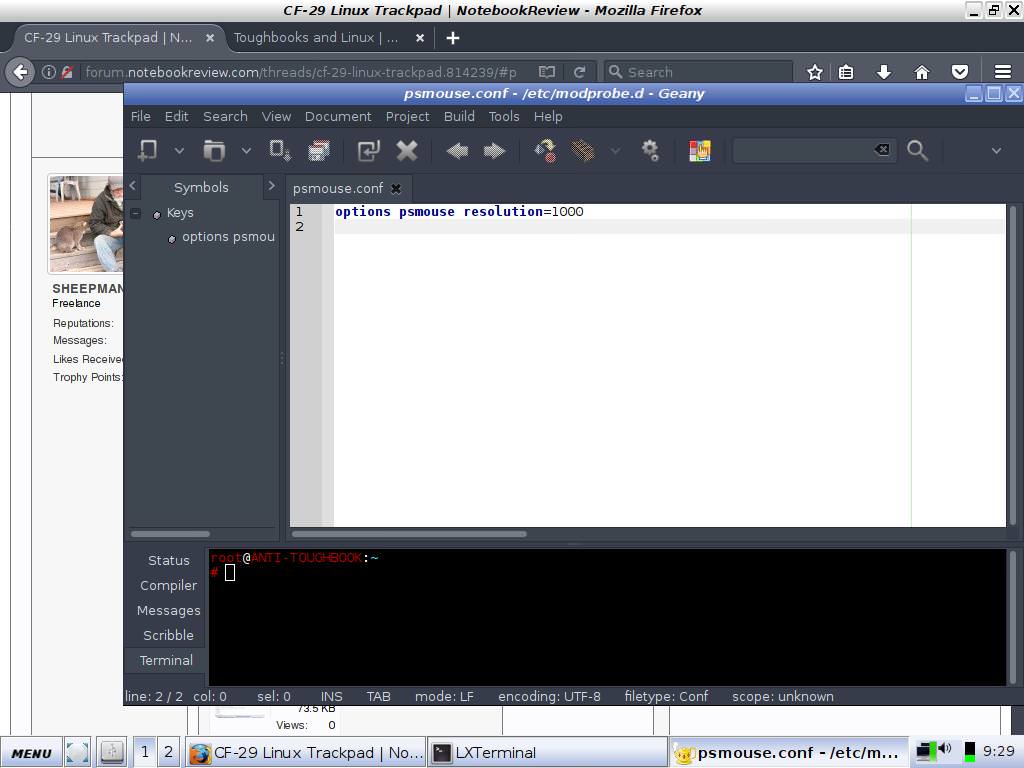Click the editor vertical scrollbar
Viewport: 1024px width, 768px height.
point(1013,366)
